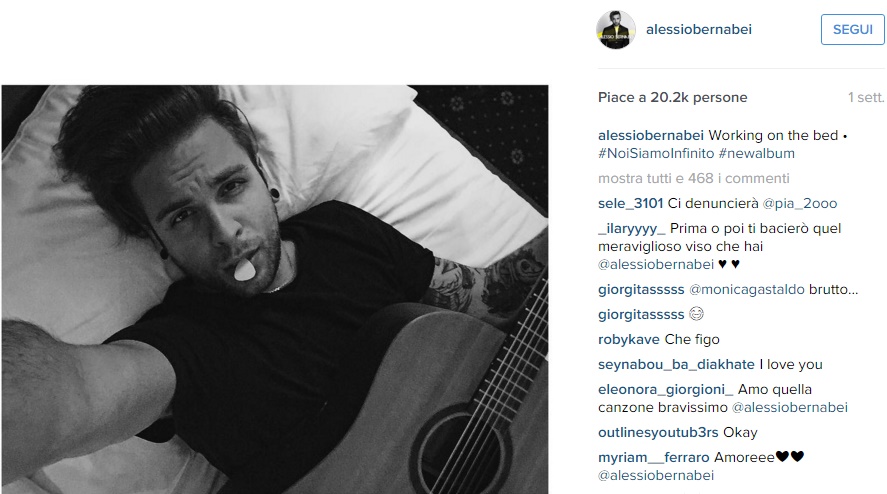Open @monicagastaldo mention link

(747, 290)
